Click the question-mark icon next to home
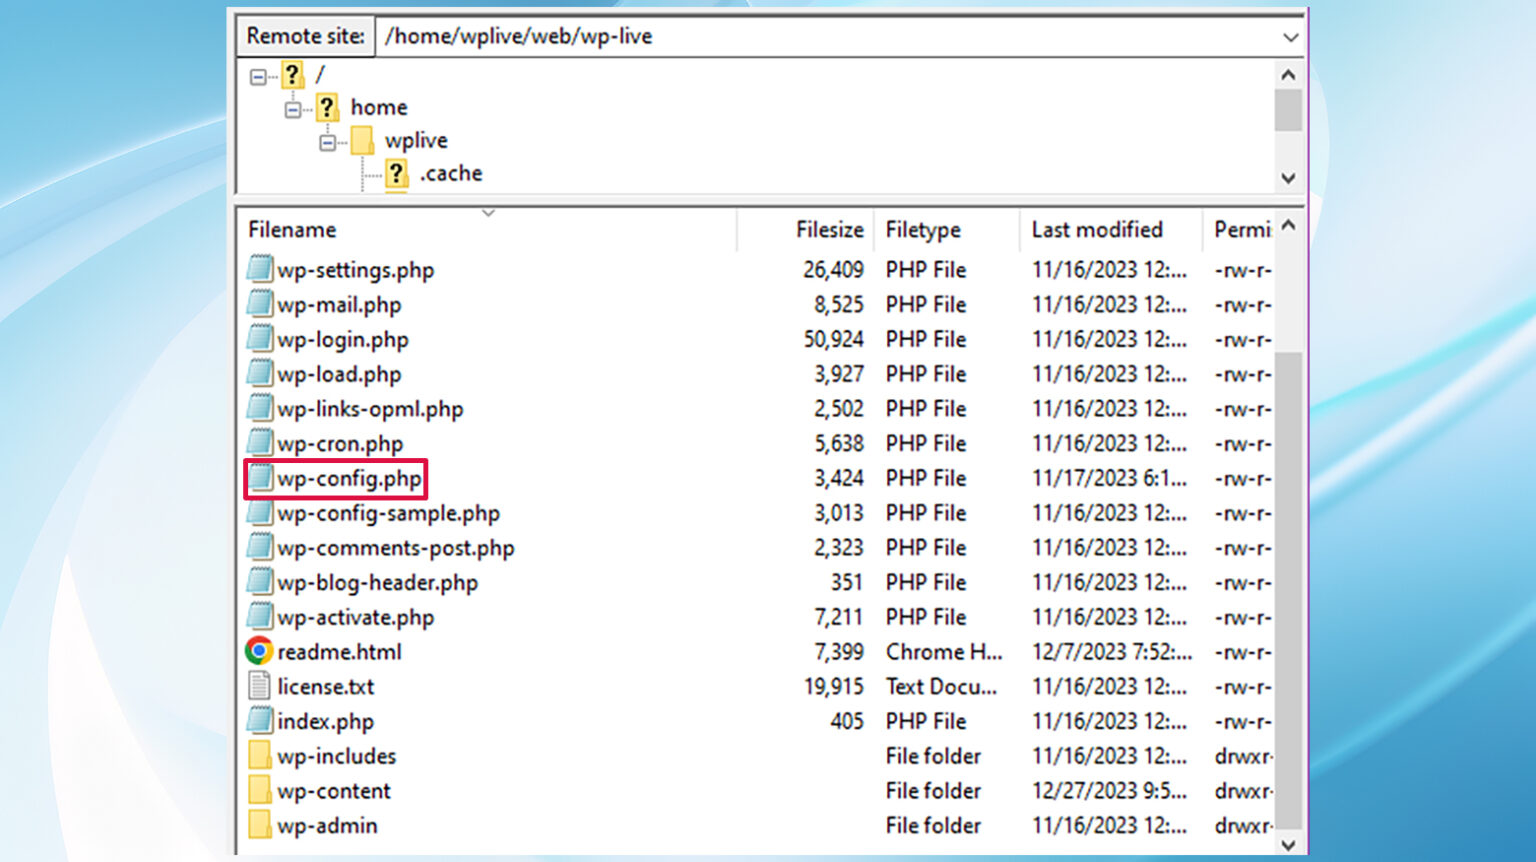 (x=329, y=107)
